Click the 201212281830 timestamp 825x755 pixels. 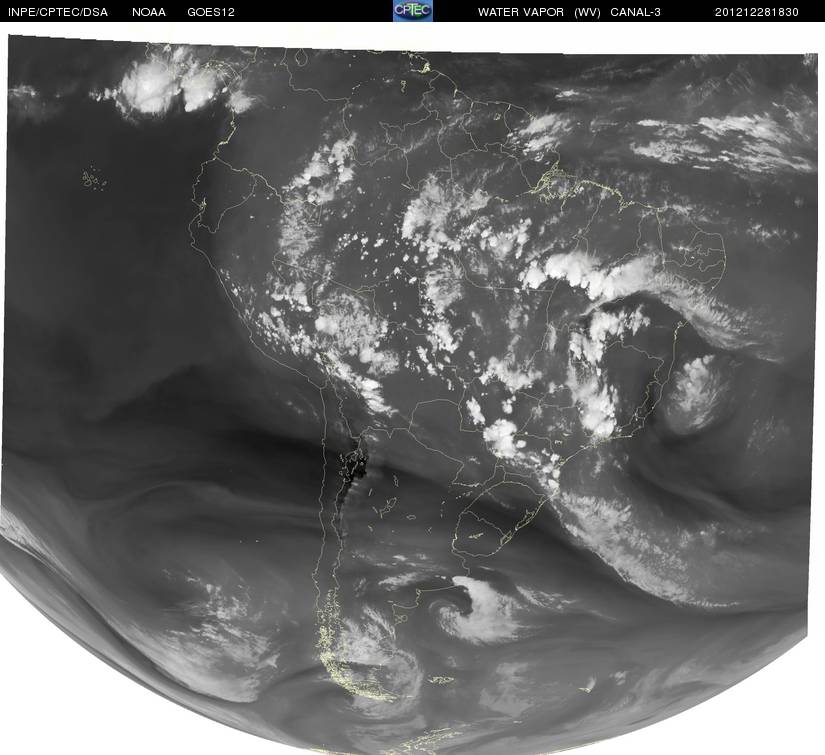pyautogui.click(x=757, y=12)
